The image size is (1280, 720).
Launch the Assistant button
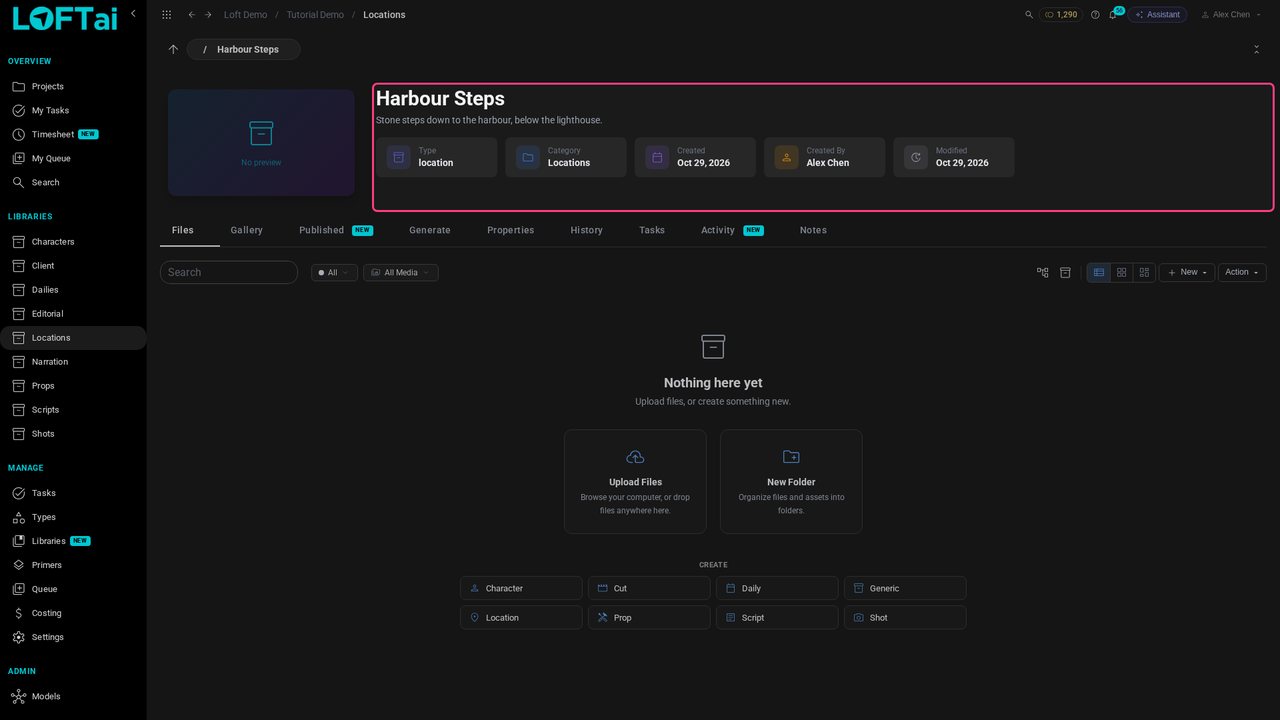pyautogui.click(x=1157, y=15)
